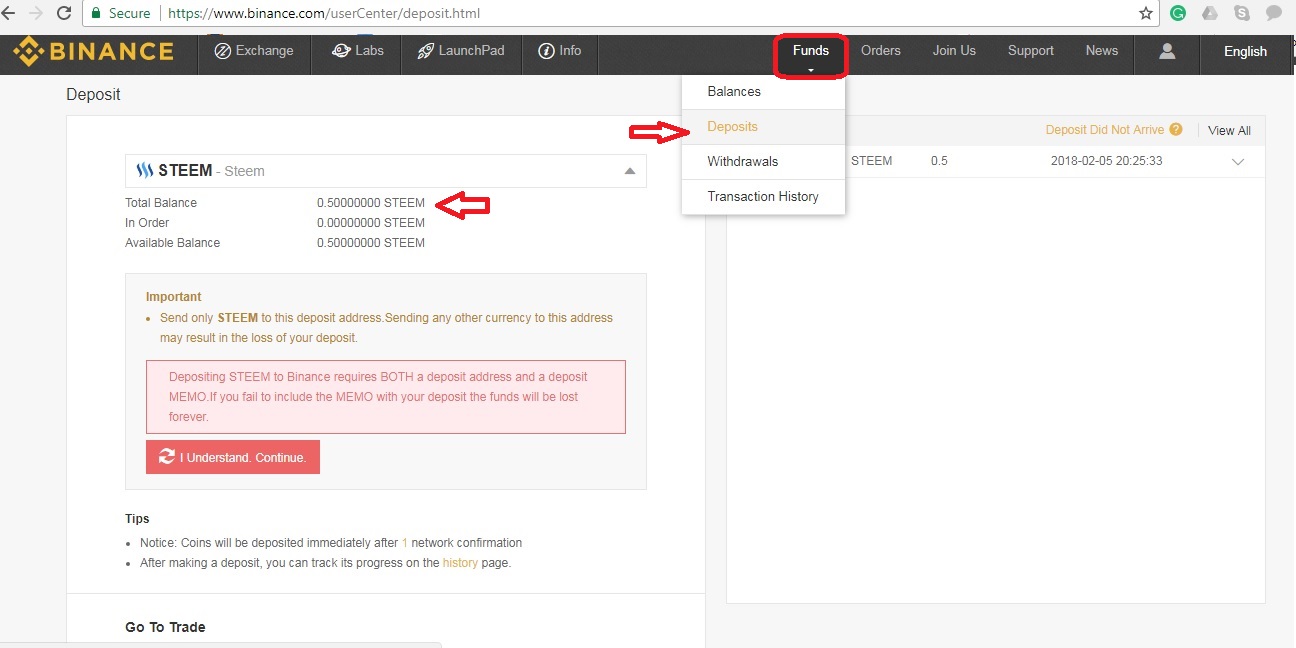Reload the page with refresh icon
Viewport: 1296px width, 648px height.
click(64, 14)
